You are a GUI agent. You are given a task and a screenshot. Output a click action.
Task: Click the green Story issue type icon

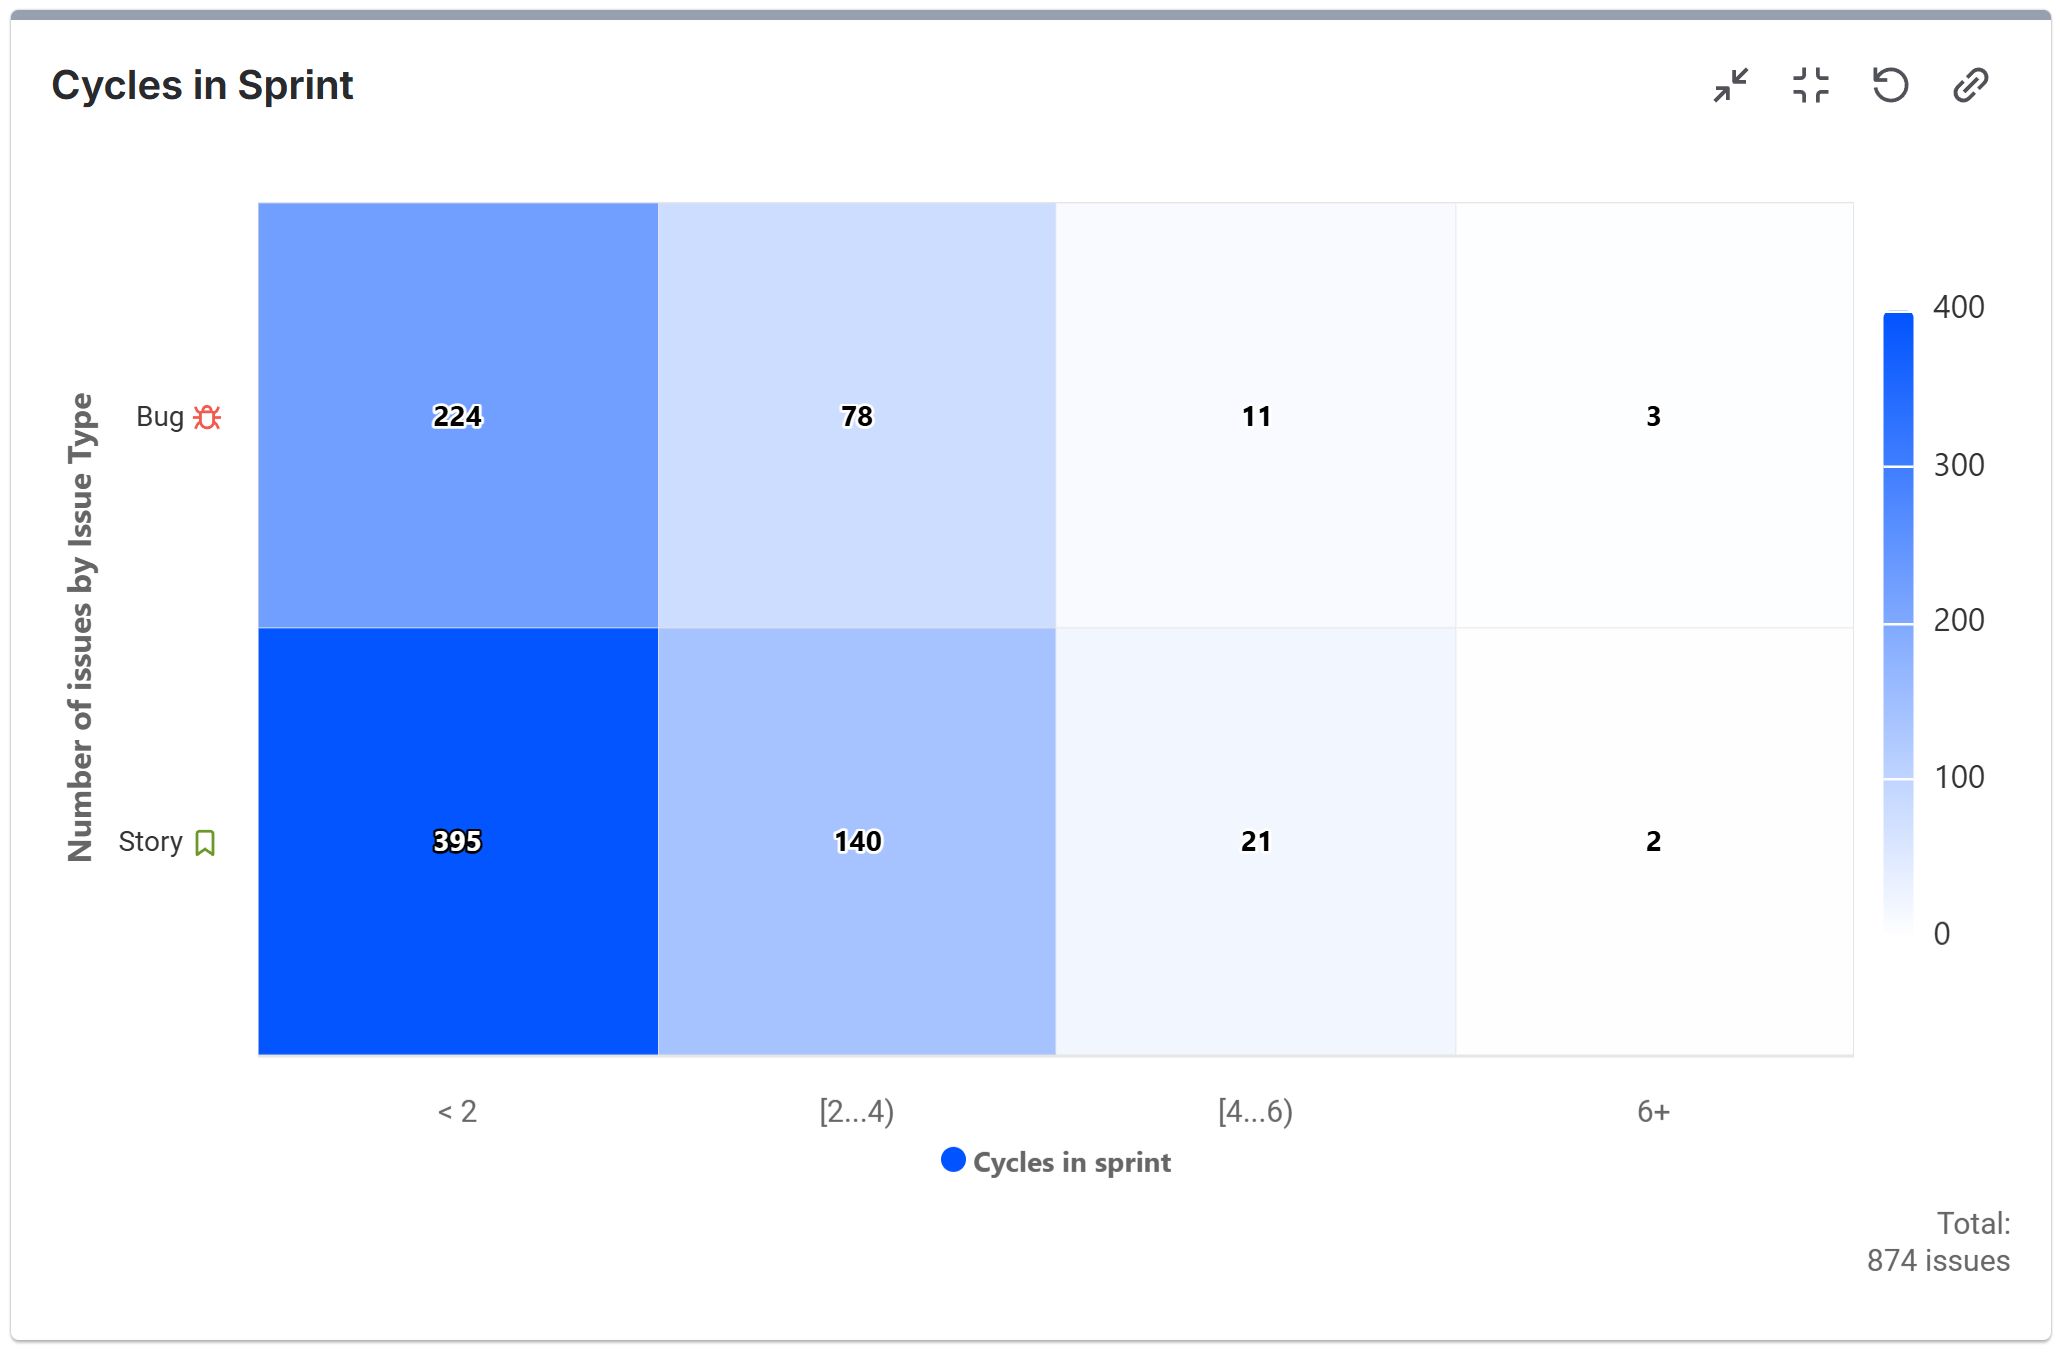206,842
